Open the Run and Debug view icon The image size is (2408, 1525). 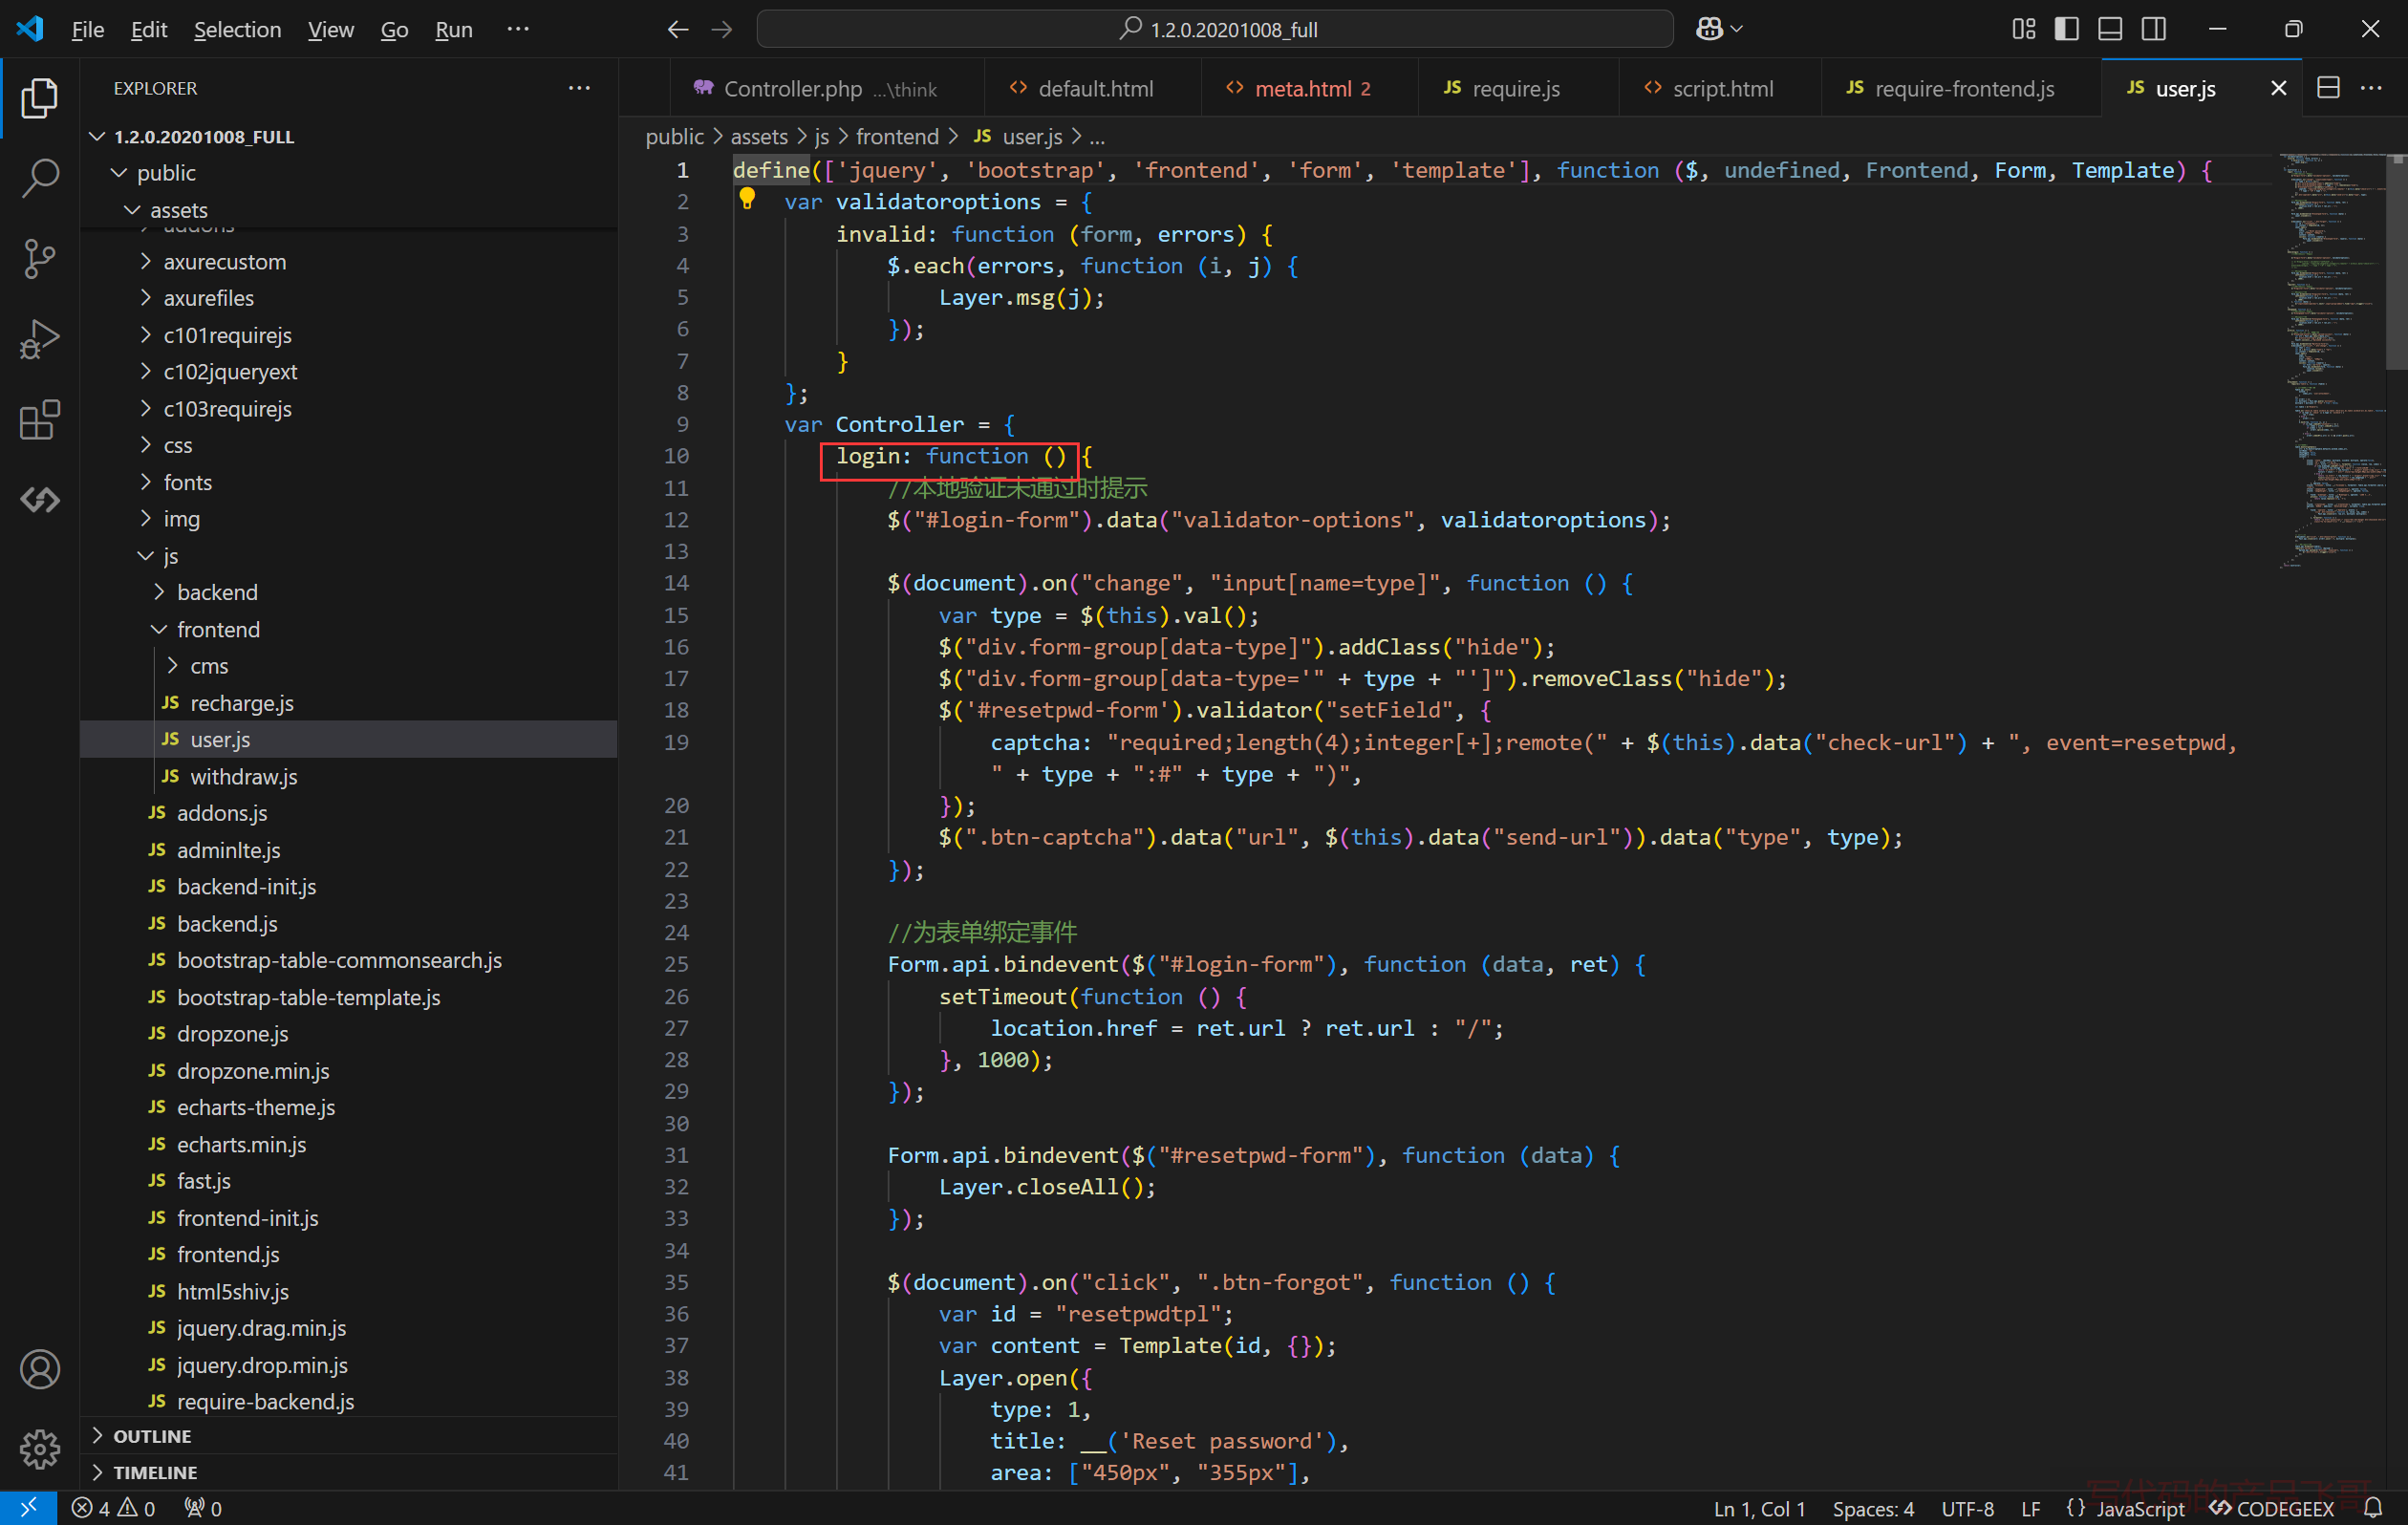(x=40, y=339)
